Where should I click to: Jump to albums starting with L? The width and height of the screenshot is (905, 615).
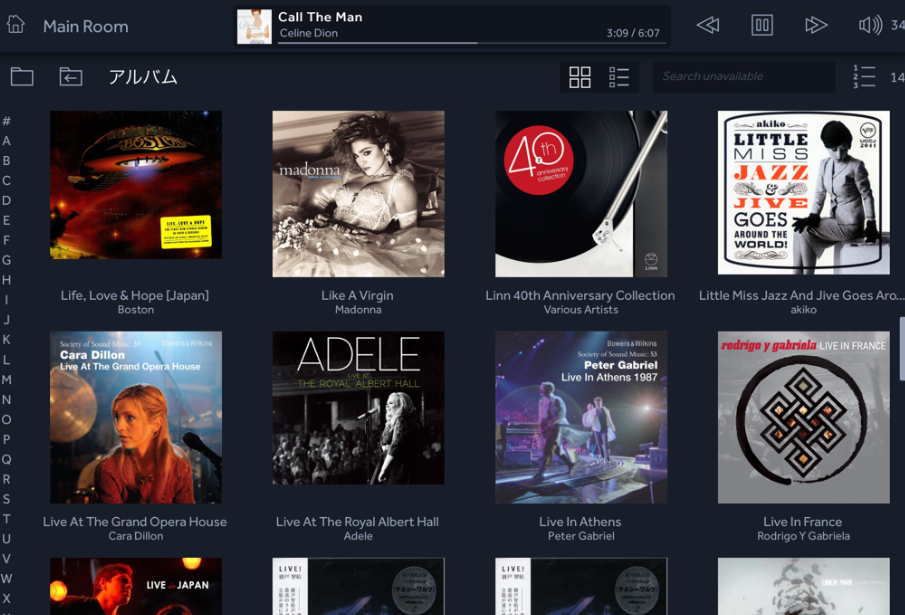tap(6, 359)
